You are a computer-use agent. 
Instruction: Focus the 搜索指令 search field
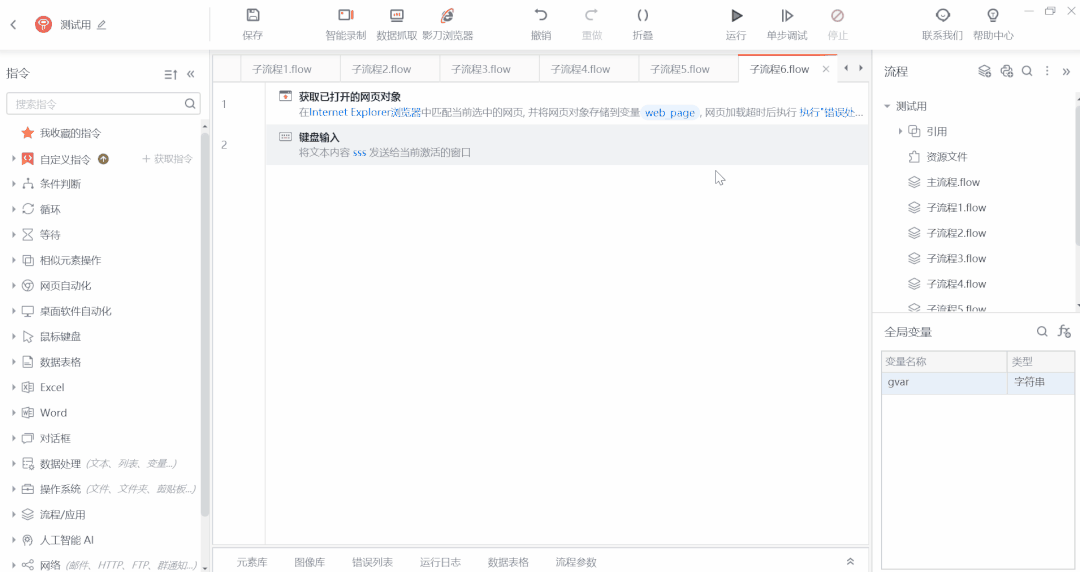pyautogui.click(x=103, y=104)
